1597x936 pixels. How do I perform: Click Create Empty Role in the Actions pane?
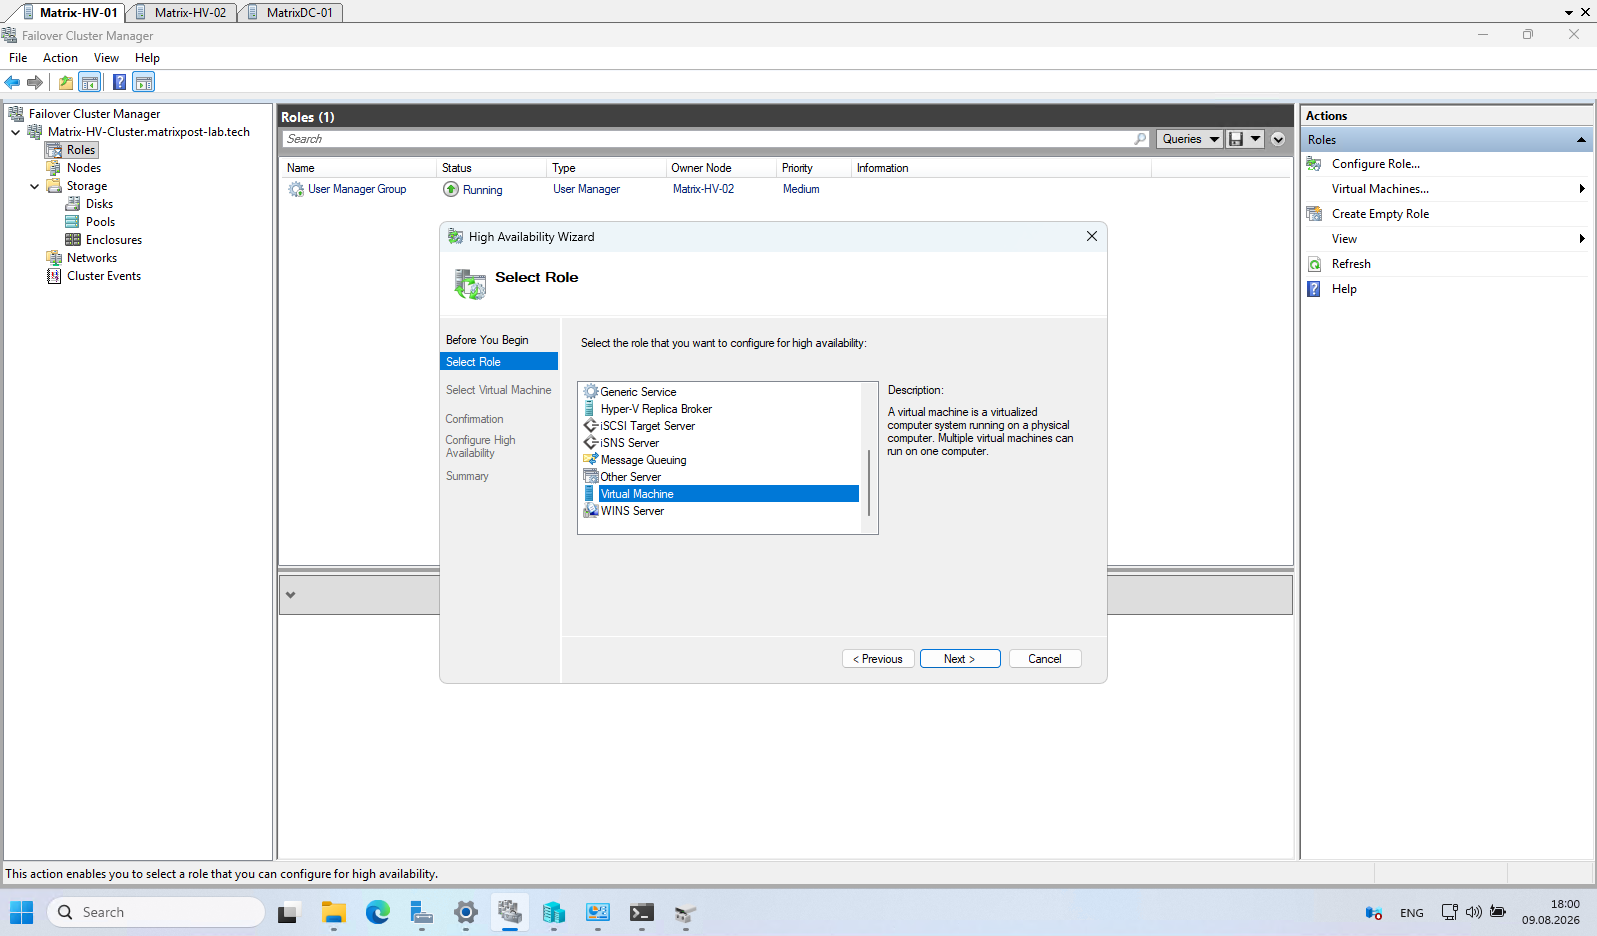point(1380,214)
